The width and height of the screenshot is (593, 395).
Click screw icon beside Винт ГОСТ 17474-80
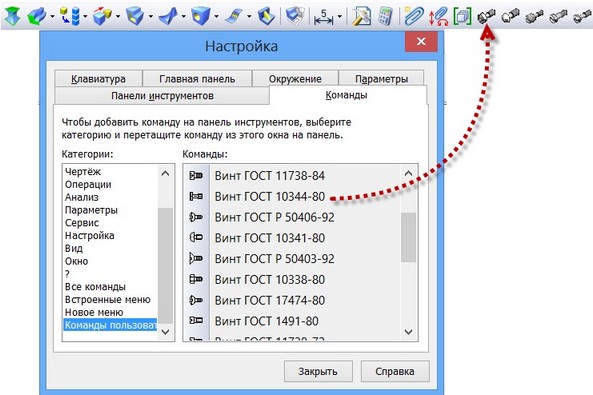coord(196,300)
